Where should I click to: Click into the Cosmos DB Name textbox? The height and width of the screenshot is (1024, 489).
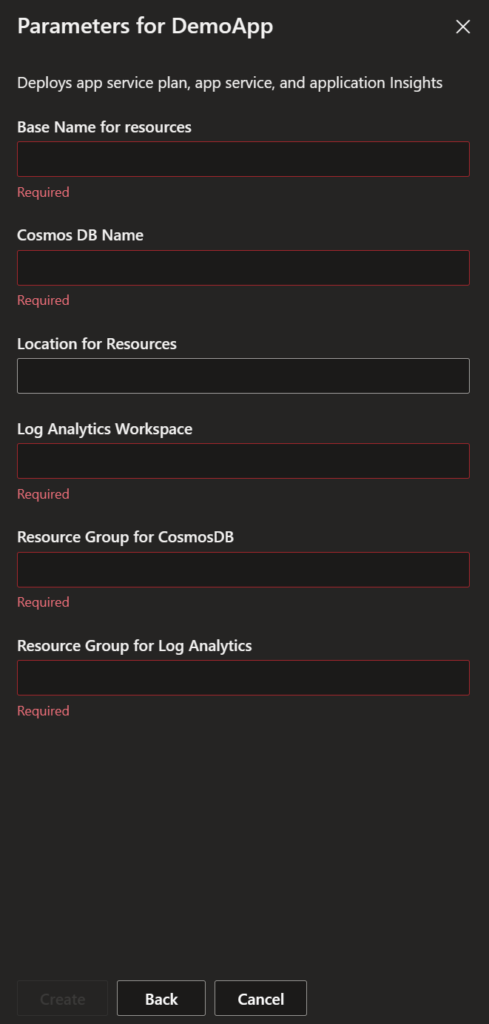click(243, 268)
